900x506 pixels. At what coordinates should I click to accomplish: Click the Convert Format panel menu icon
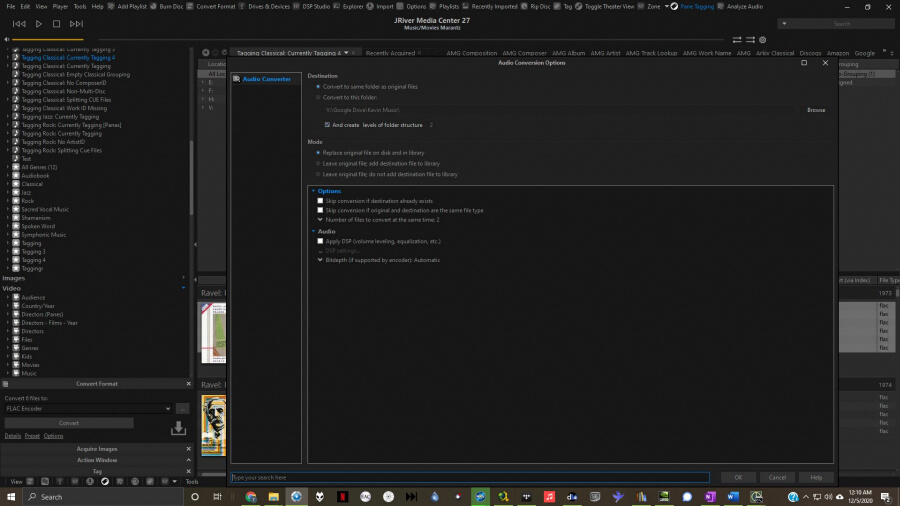tap(5, 384)
